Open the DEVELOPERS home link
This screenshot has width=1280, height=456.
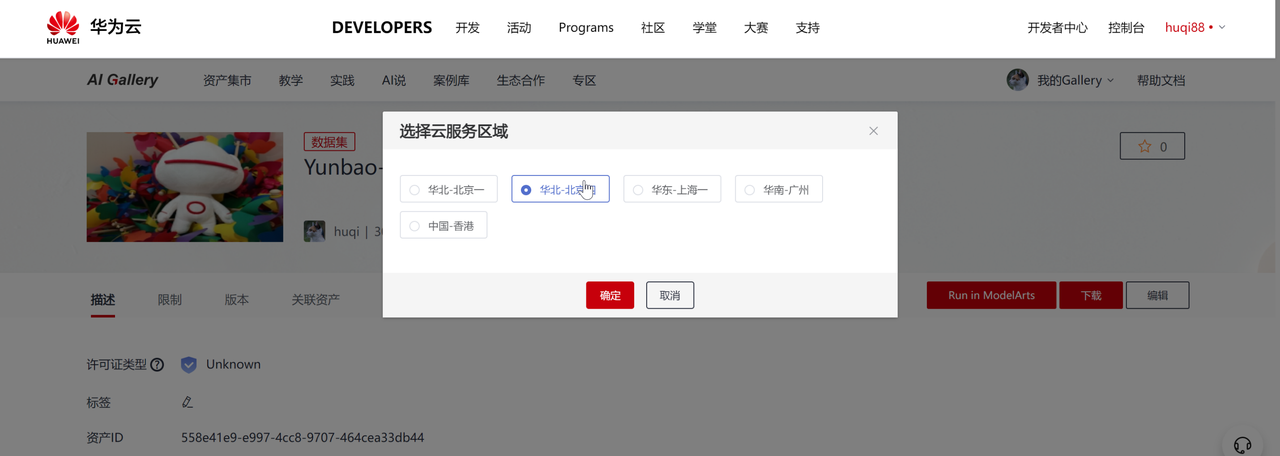coord(382,28)
